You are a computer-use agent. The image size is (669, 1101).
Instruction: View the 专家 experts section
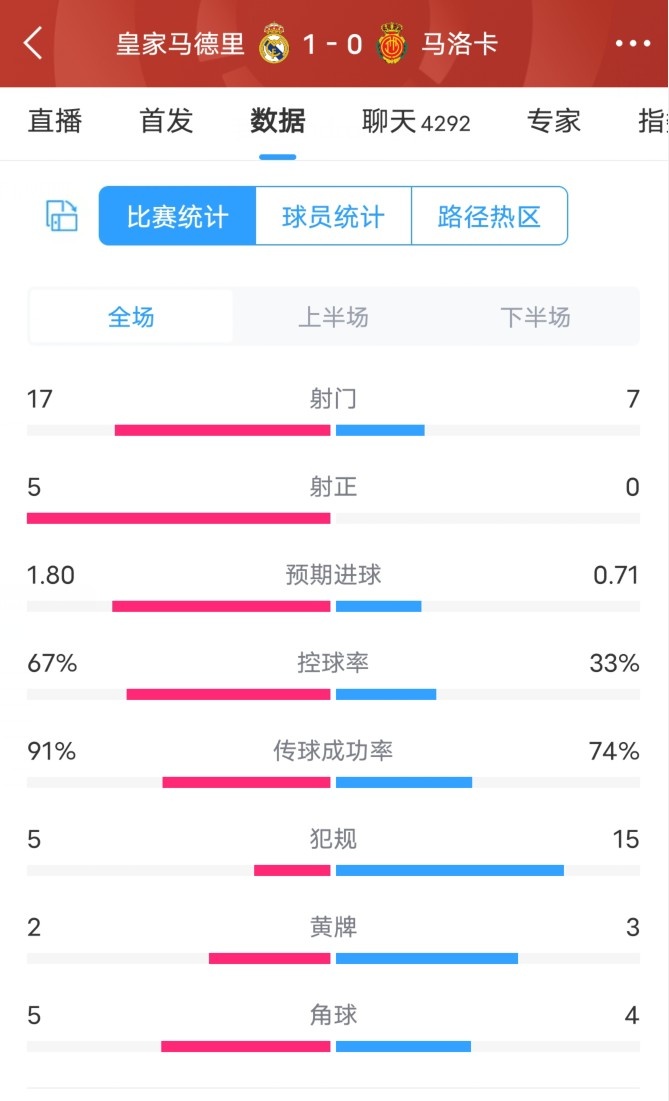tap(553, 121)
